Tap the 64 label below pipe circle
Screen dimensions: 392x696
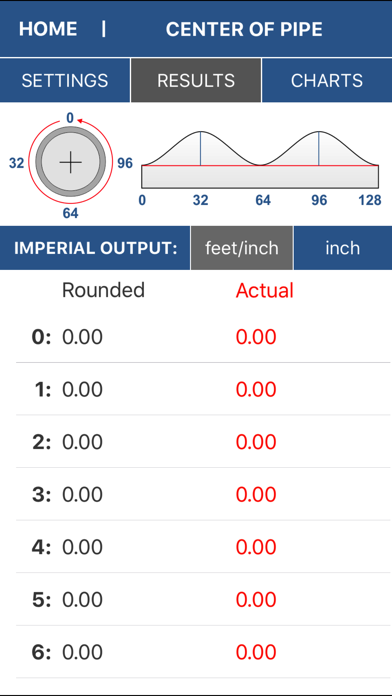[x=71, y=214]
